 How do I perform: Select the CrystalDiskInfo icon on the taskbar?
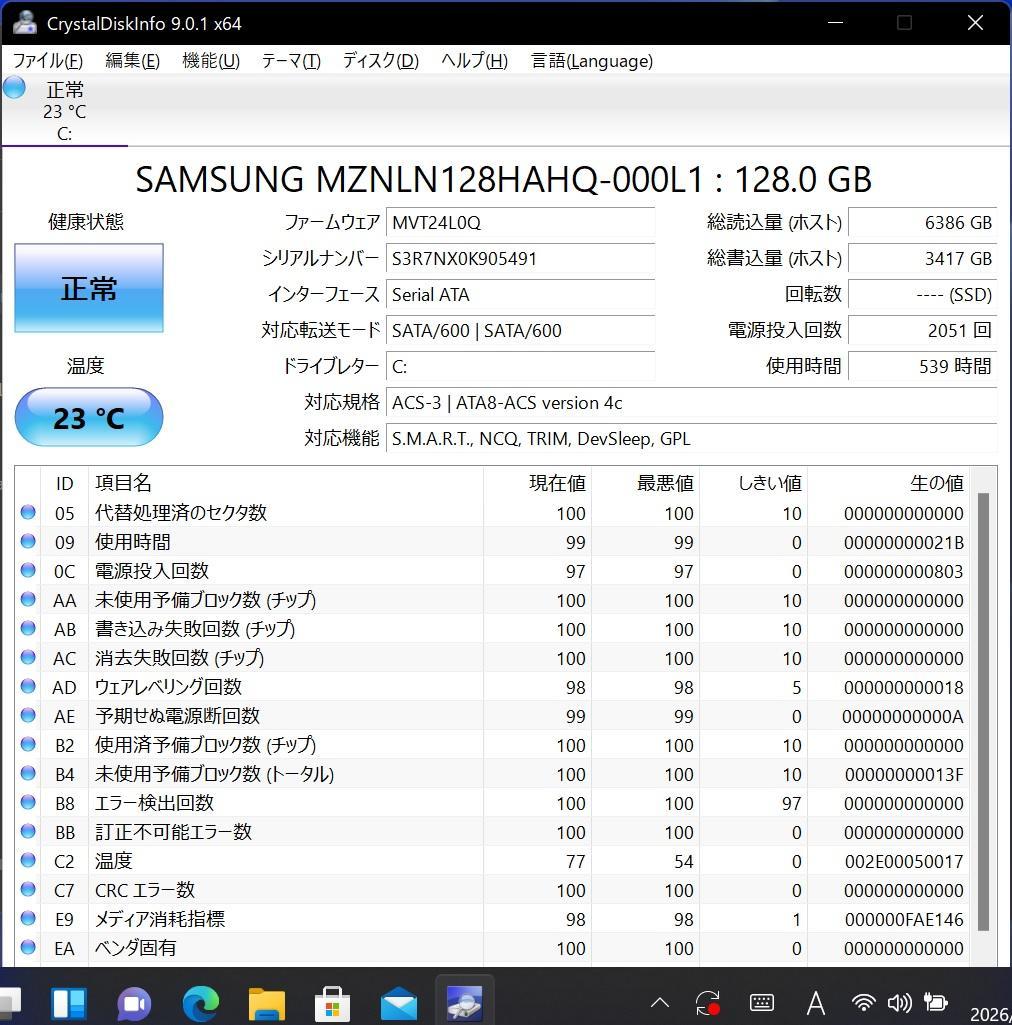pyautogui.click(x=465, y=1001)
